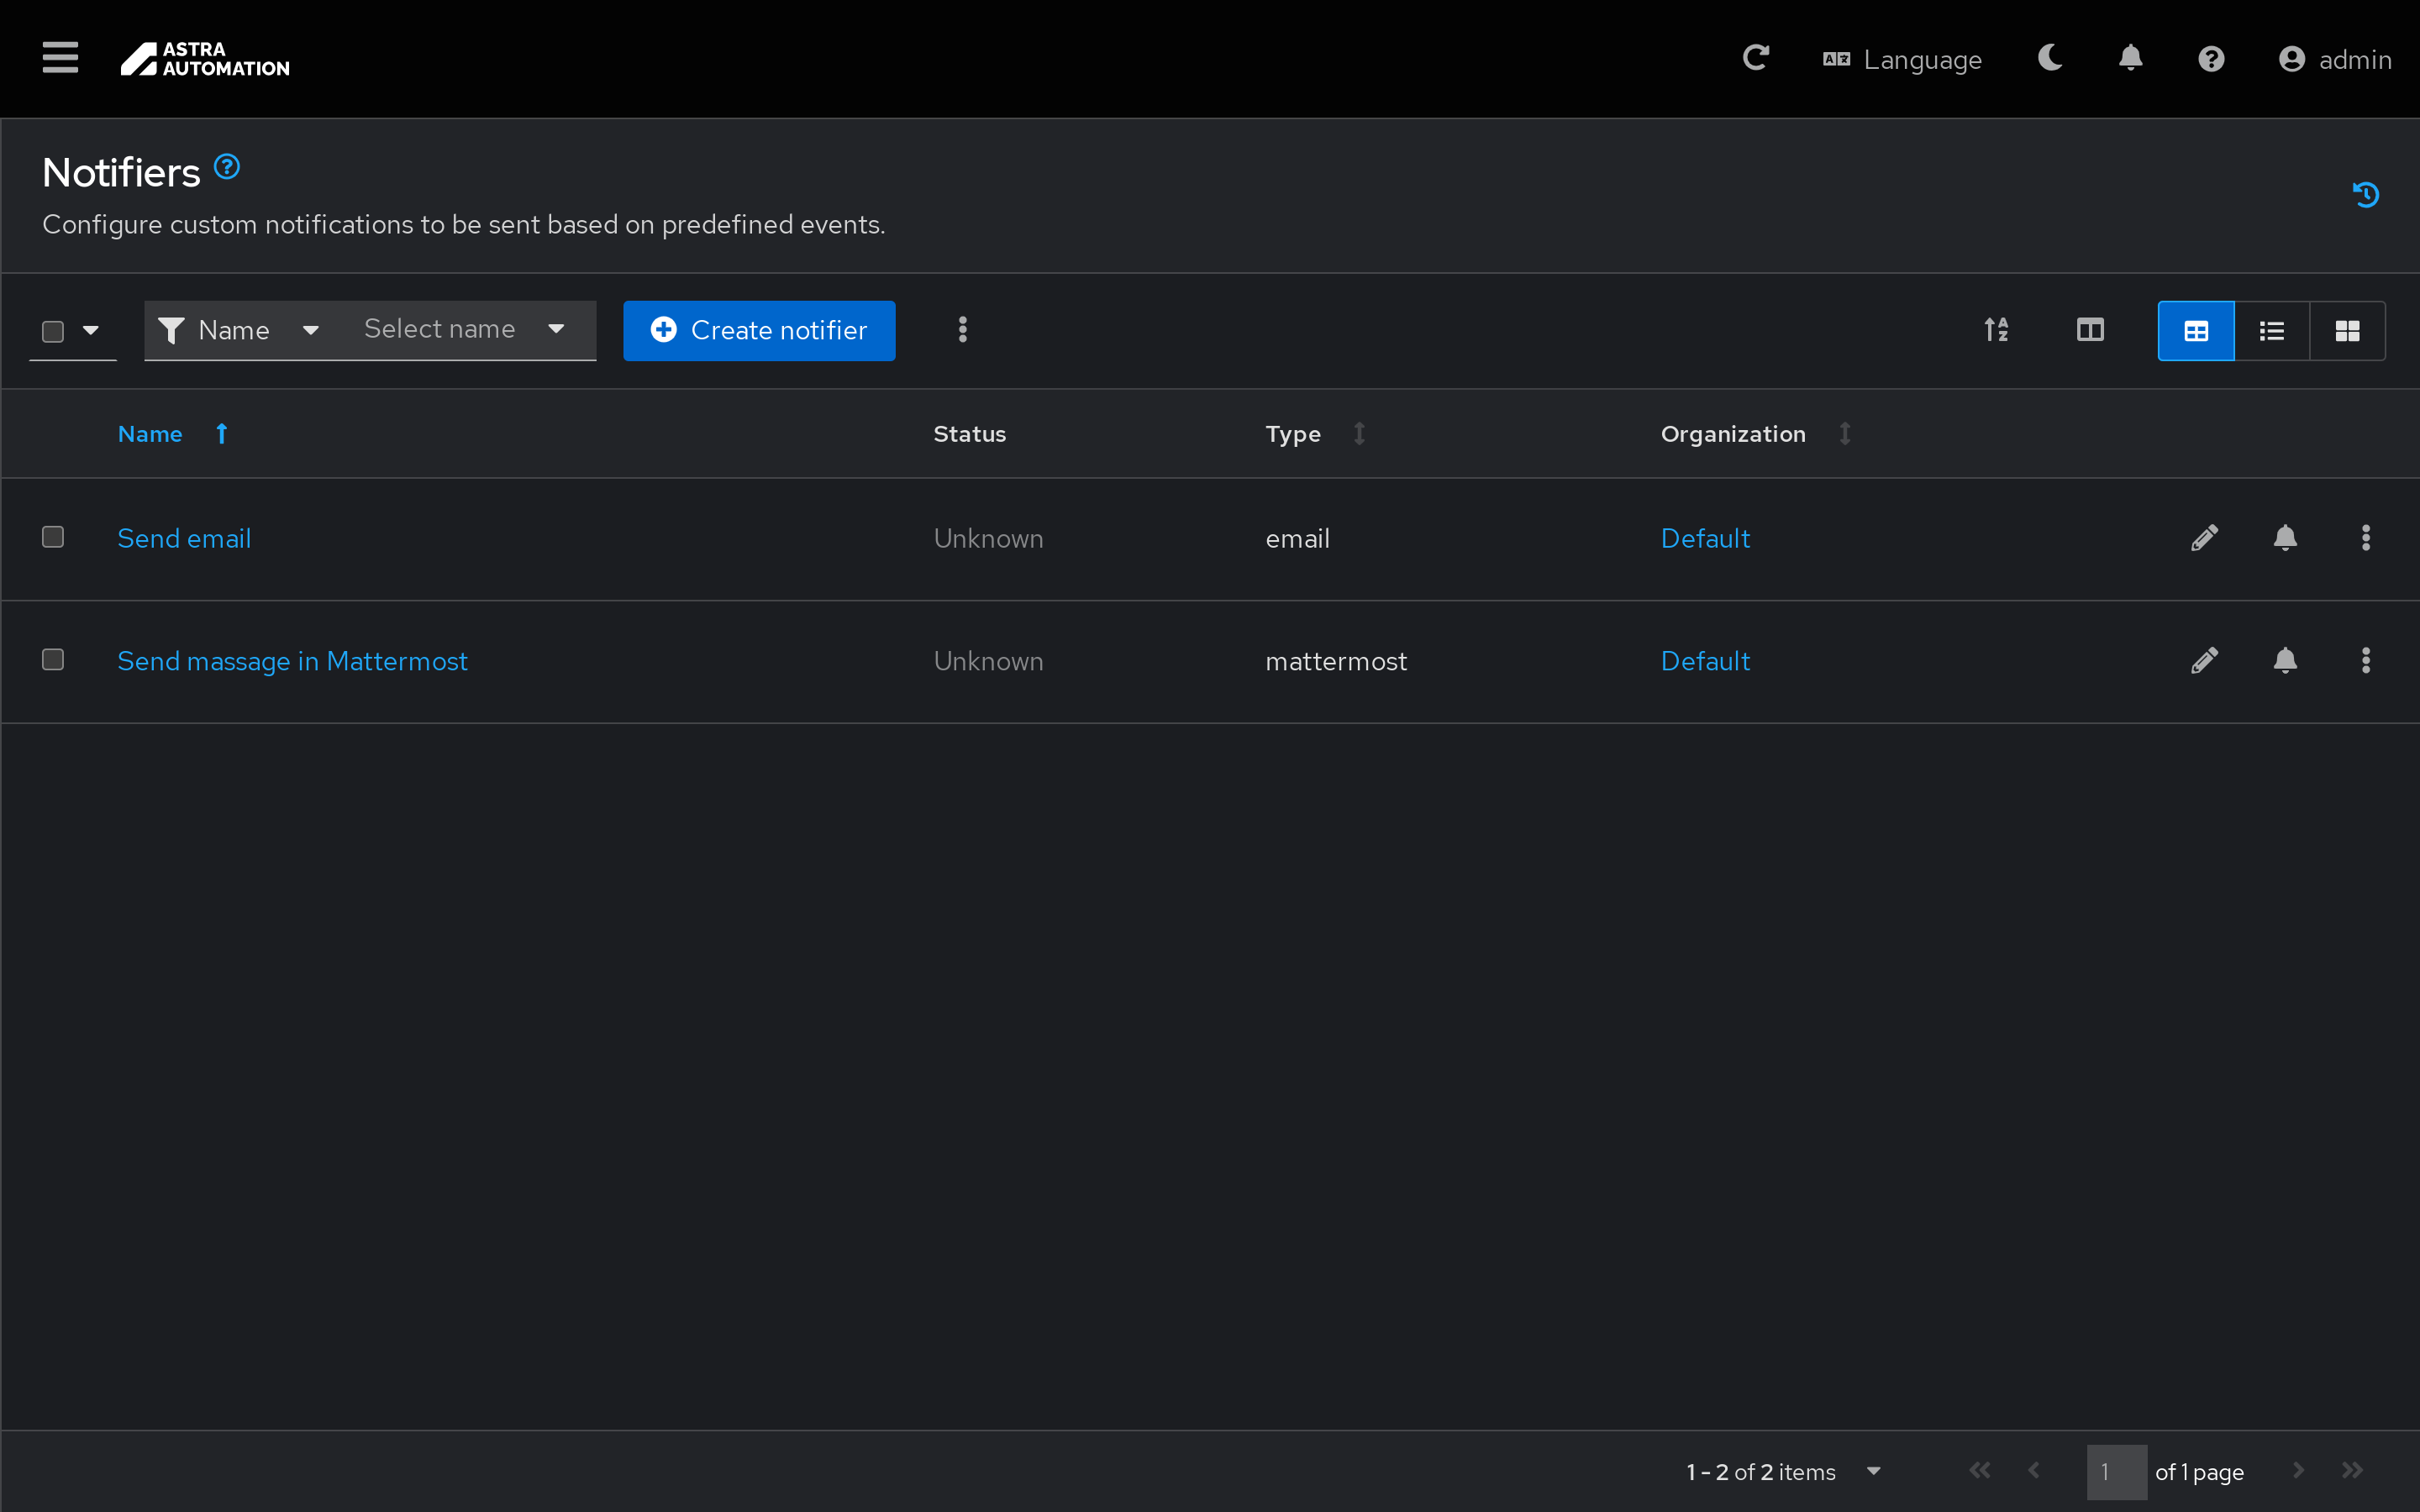Test Send massage in Mattermost bell icon
2420x1512 pixels.
[x=2285, y=661]
